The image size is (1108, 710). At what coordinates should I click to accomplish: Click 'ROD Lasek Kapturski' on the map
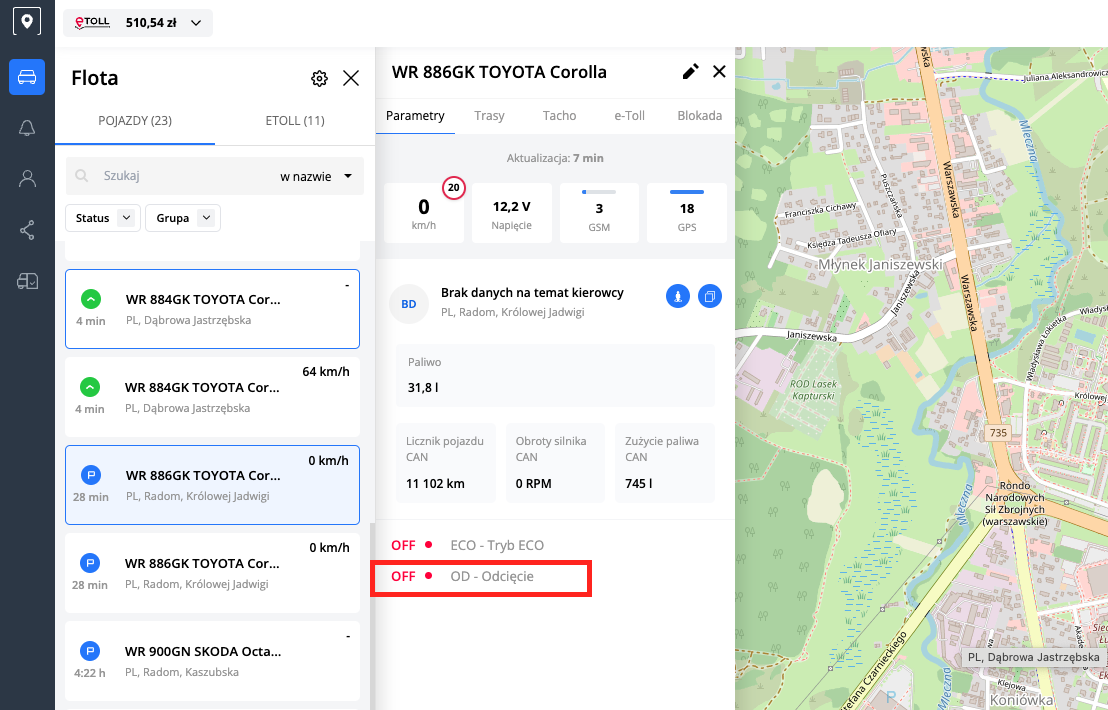point(813,390)
